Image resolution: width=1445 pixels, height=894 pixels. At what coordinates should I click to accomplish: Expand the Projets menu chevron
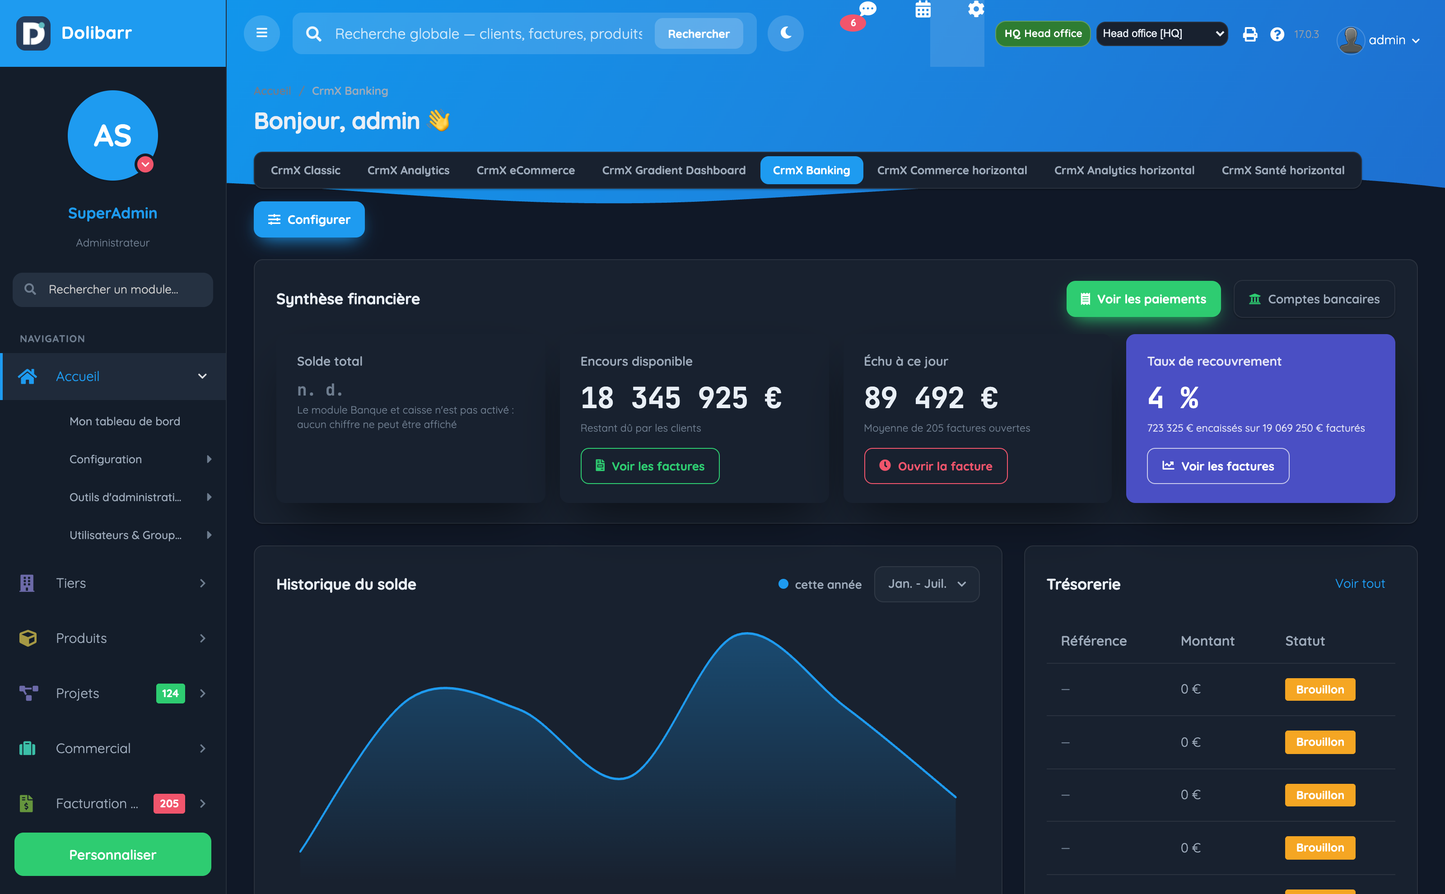coord(202,693)
